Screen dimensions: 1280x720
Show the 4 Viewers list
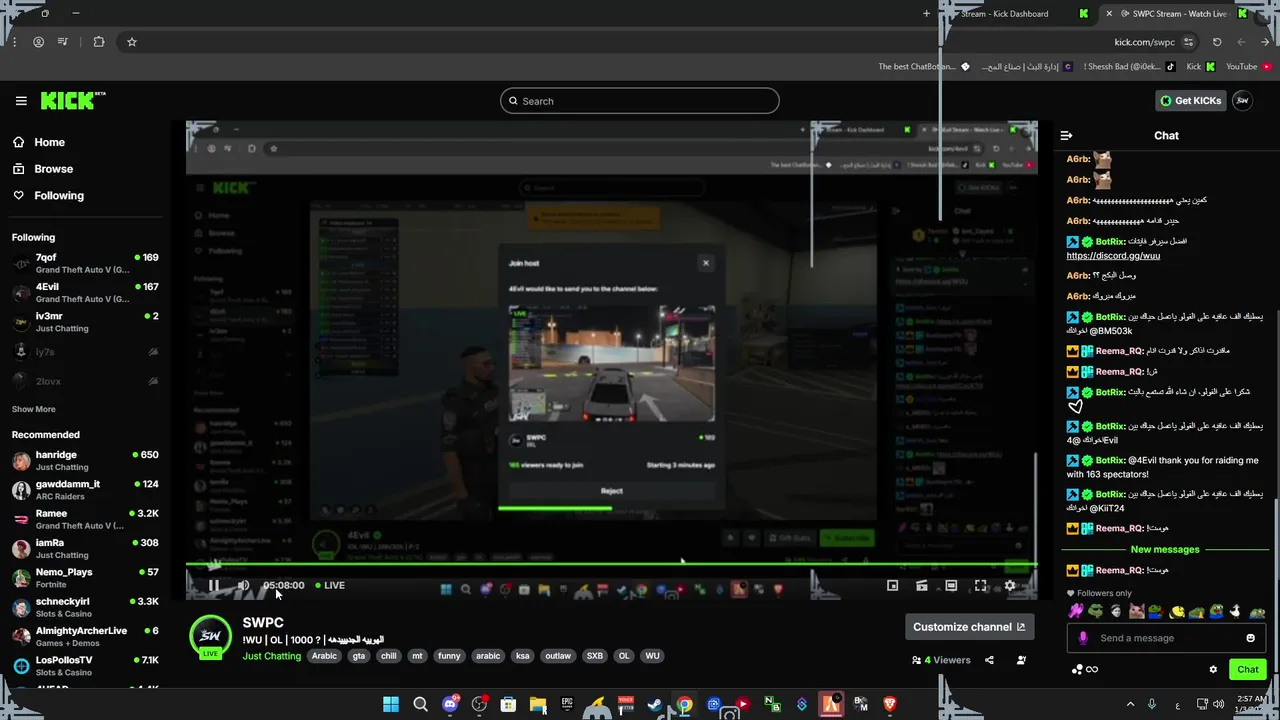tap(941, 660)
